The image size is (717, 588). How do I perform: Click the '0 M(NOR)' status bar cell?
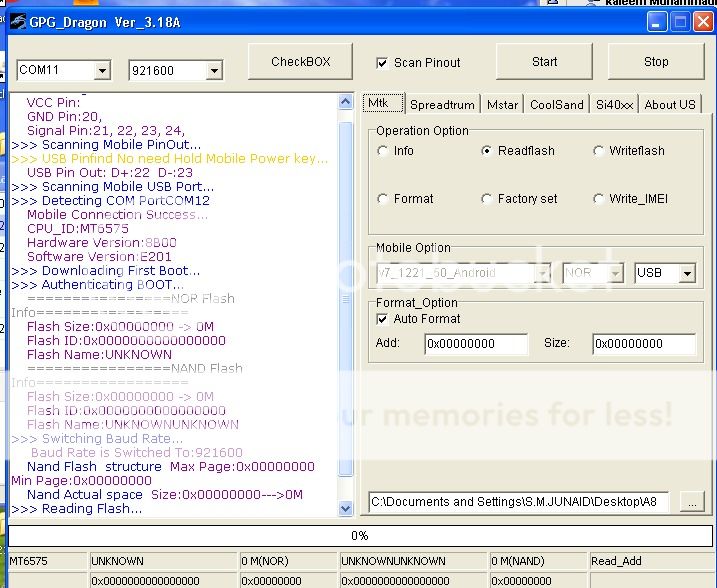(288, 561)
